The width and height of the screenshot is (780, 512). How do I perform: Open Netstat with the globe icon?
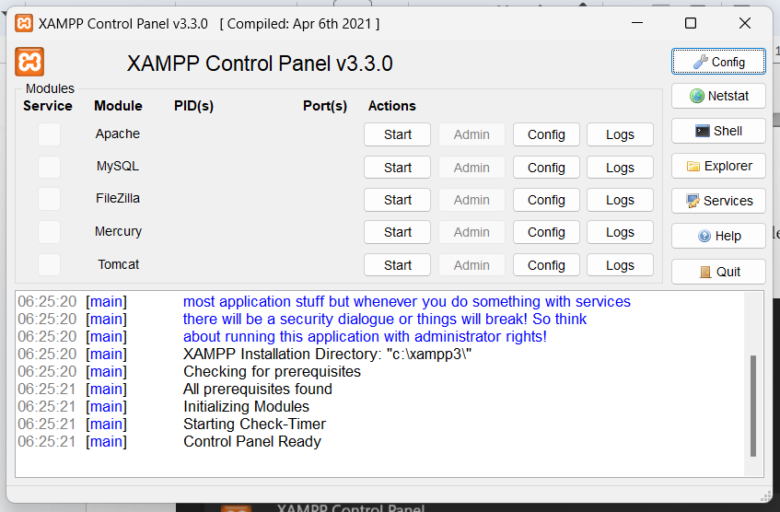[718, 96]
